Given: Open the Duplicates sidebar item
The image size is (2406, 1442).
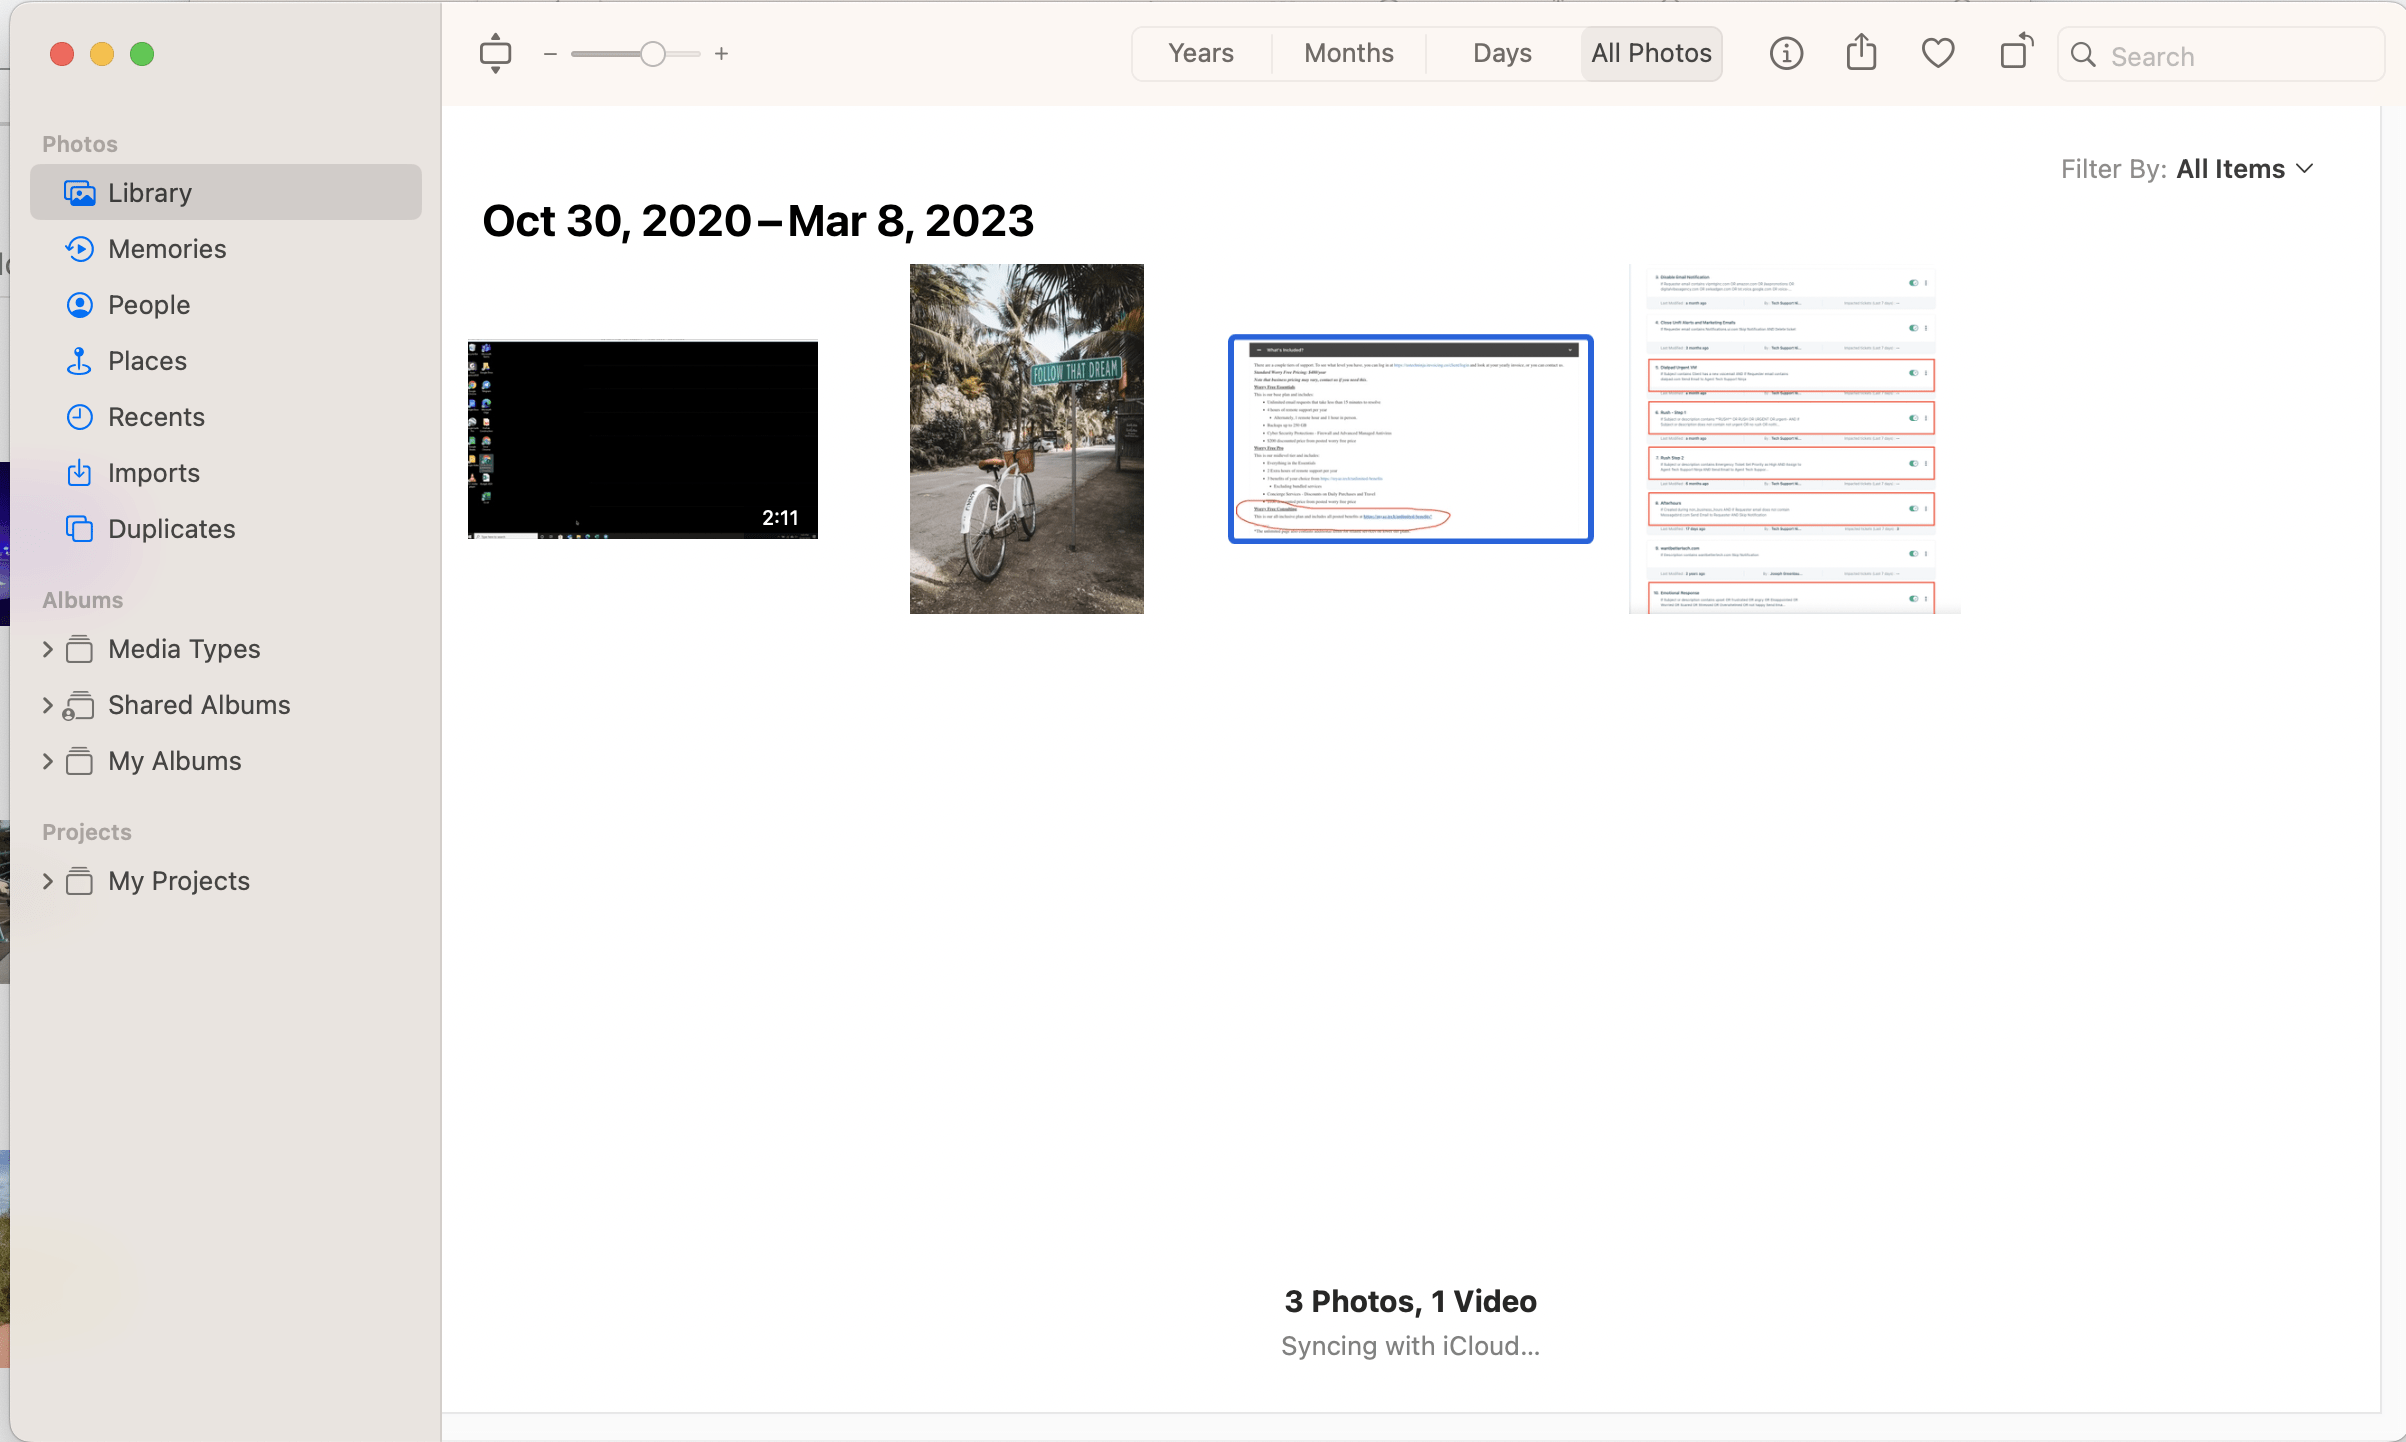Looking at the screenshot, I should (171, 529).
